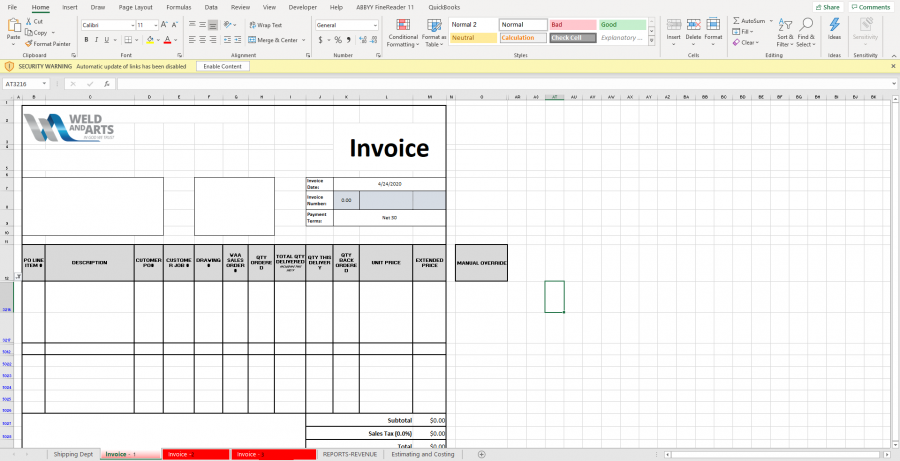
Task: Click the Insert cells icon
Action: click(x=674, y=25)
